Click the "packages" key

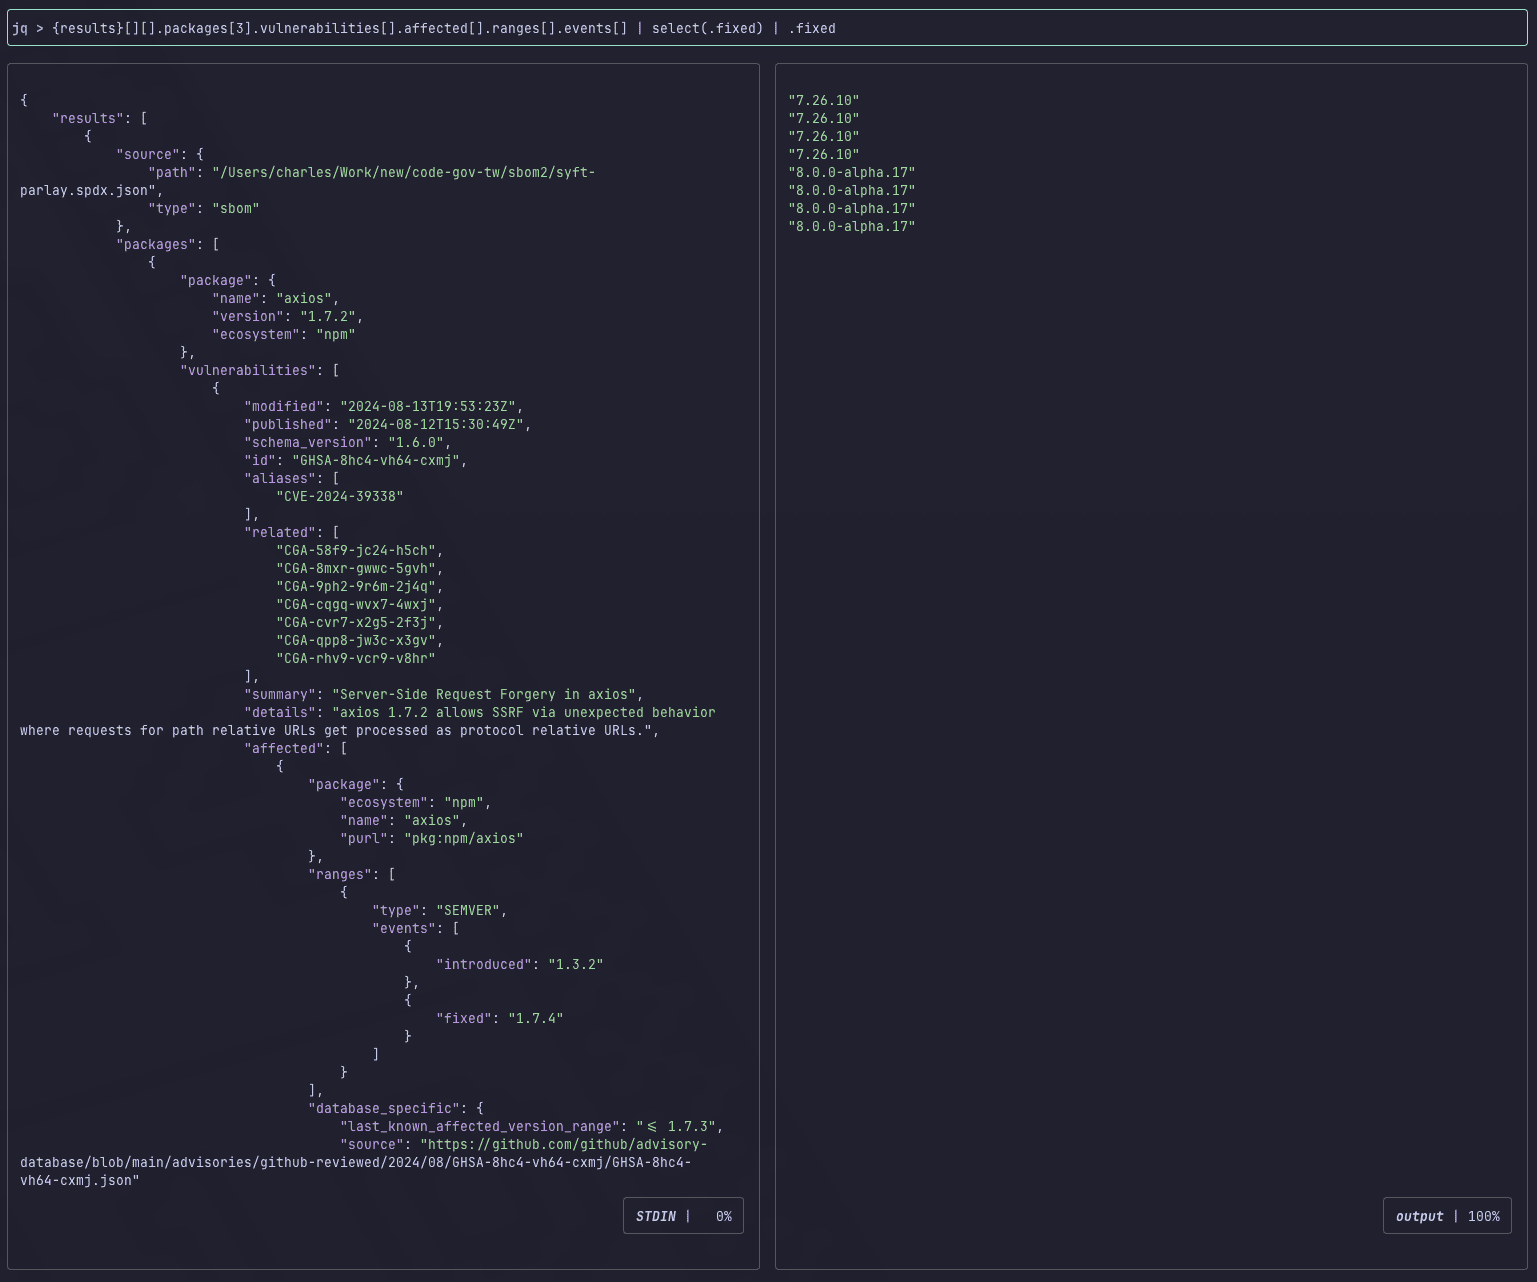click(x=156, y=244)
